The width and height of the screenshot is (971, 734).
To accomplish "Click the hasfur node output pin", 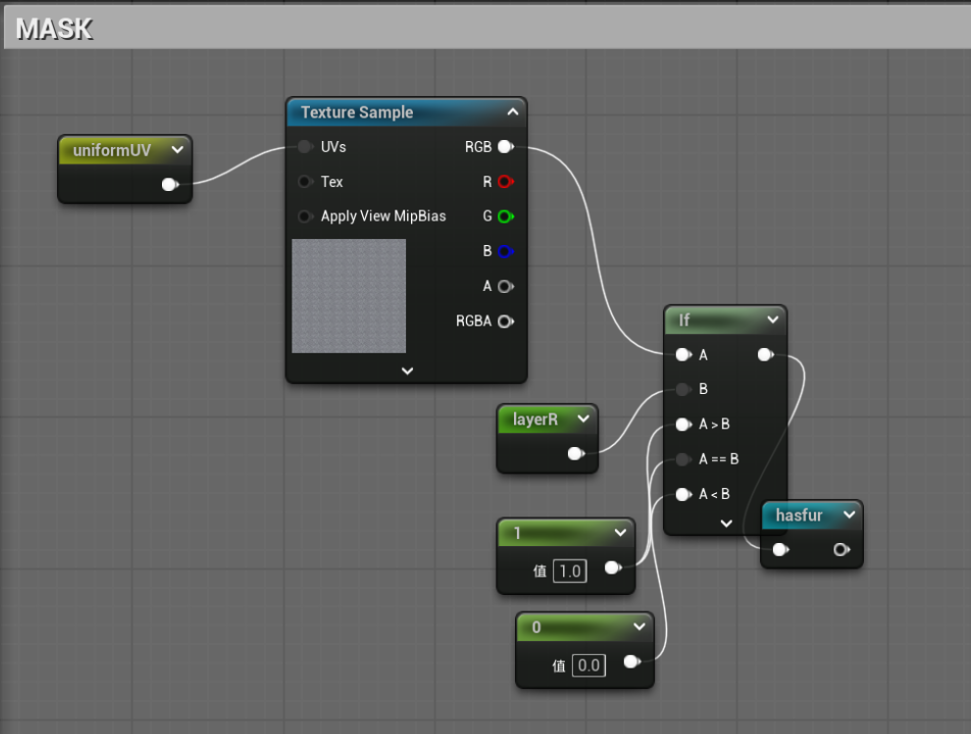I will (841, 549).
